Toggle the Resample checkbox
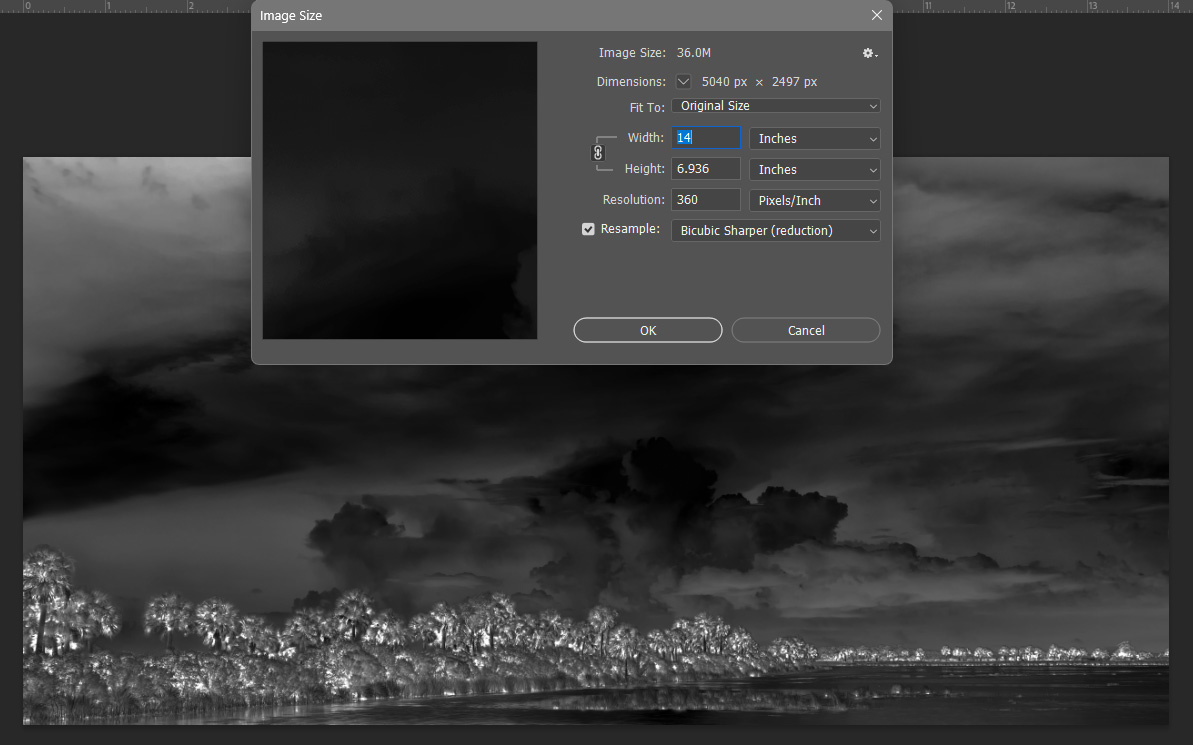1193x745 pixels. click(x=588, y=229)
